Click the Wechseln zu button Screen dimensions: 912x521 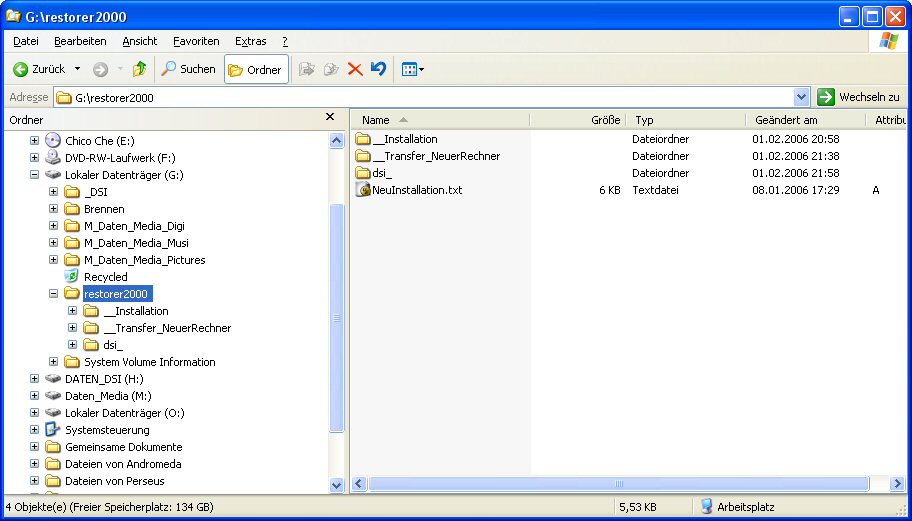pos(859,97)
